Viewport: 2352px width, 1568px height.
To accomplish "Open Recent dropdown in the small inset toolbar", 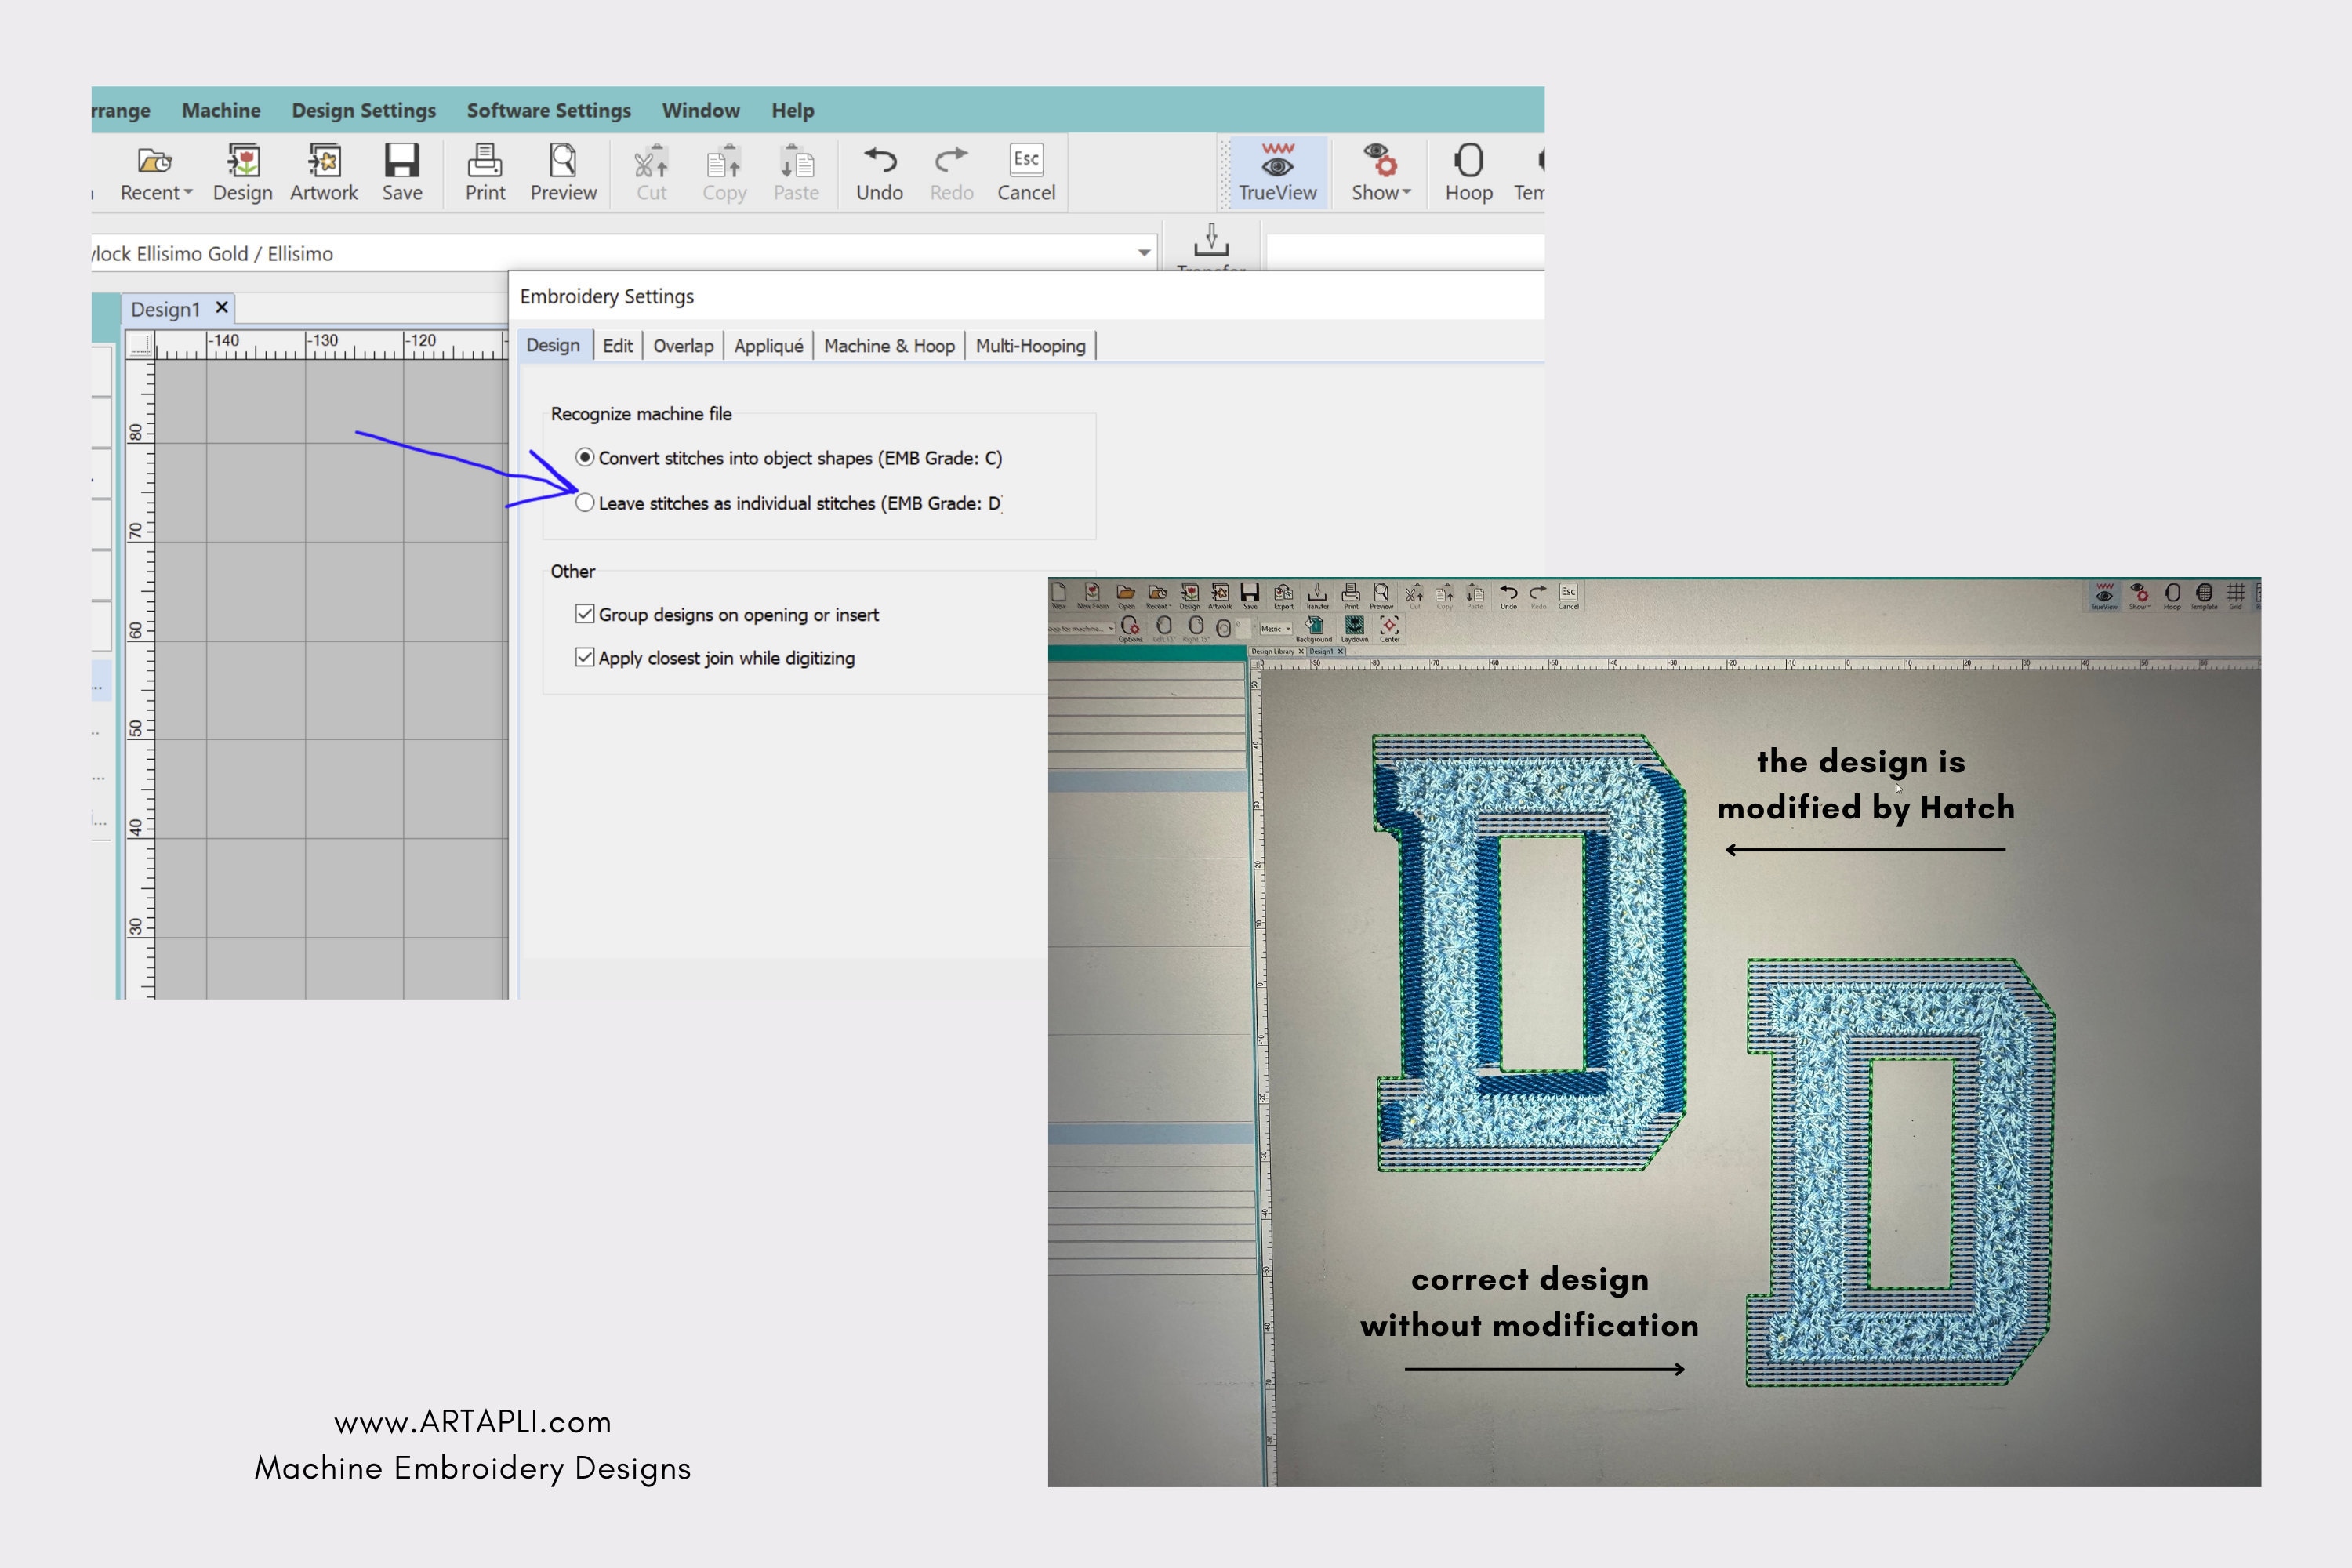I will [1158, 596].
